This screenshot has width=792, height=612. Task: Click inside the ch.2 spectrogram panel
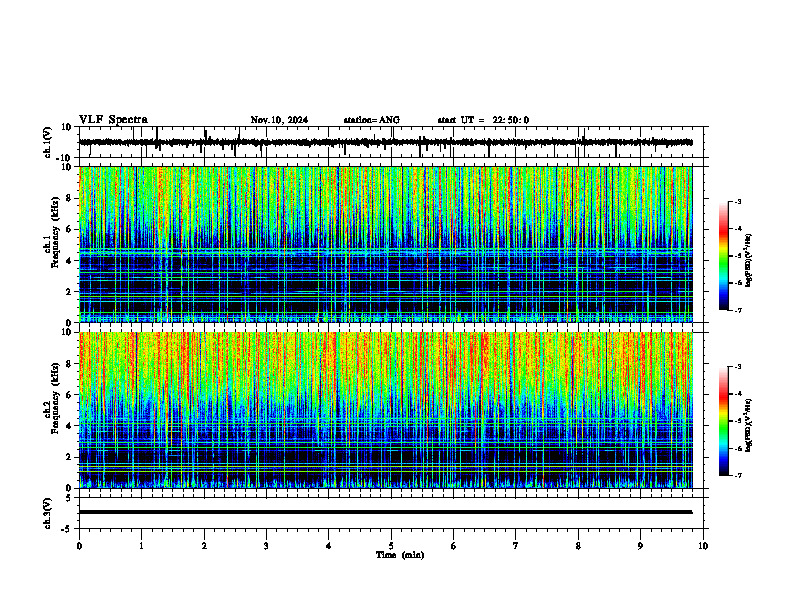click(385, 410)
